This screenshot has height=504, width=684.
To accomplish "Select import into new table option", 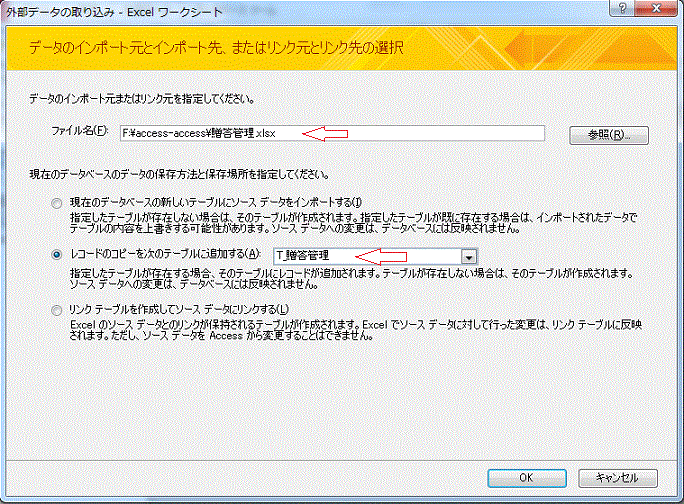I will tap(56, 203).
